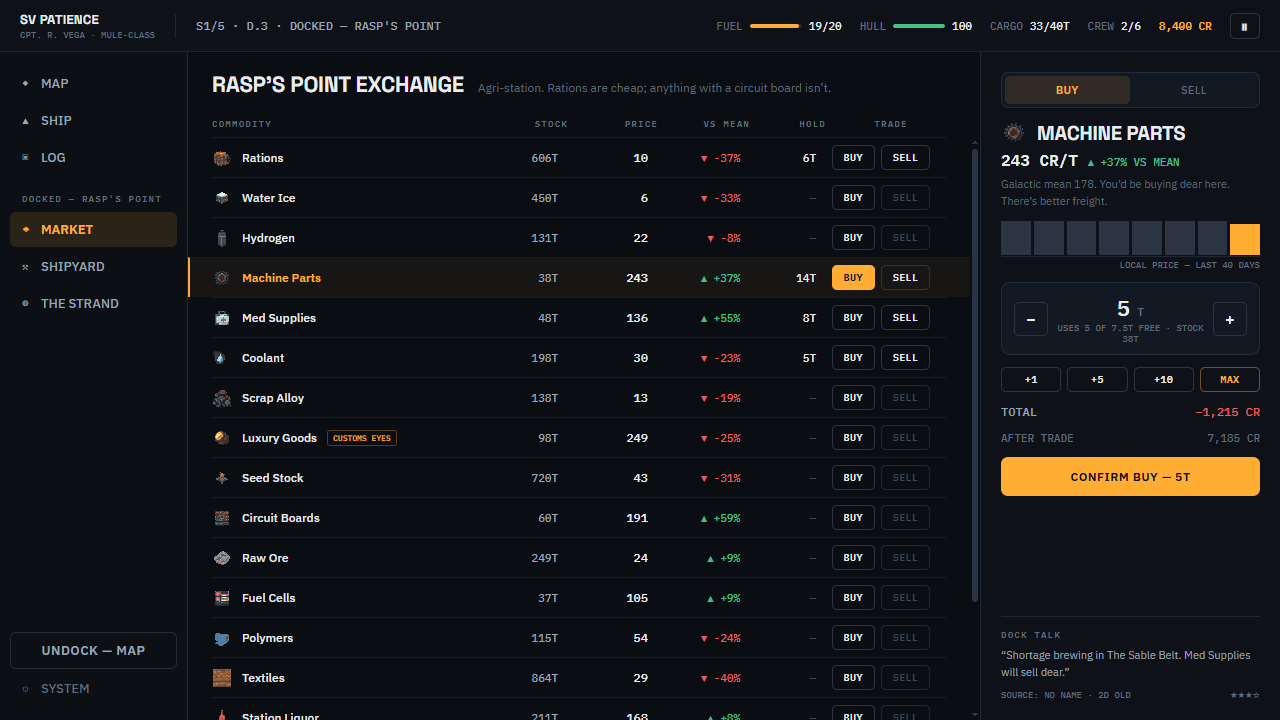Confirm buy of 5T Machine Parts
Image resolution: width=1280 pixels, height=720 pixels.
pyautogui.click(x=1130, y=477)
